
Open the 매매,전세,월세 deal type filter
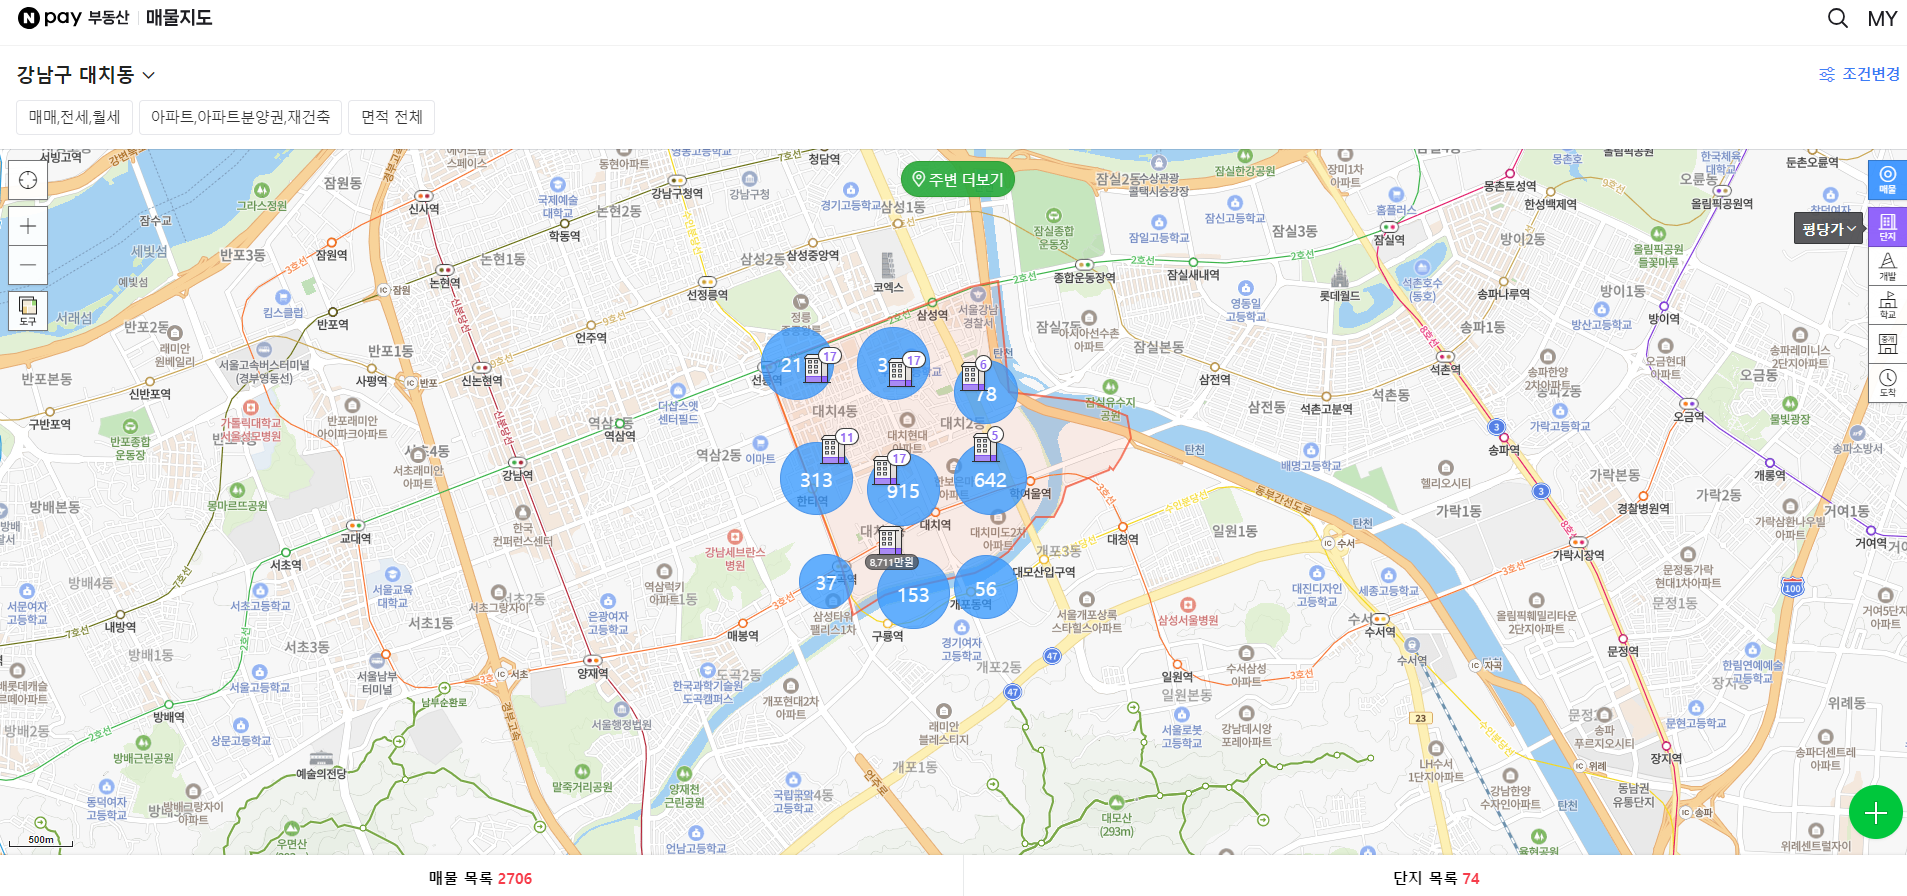[75, 117]
